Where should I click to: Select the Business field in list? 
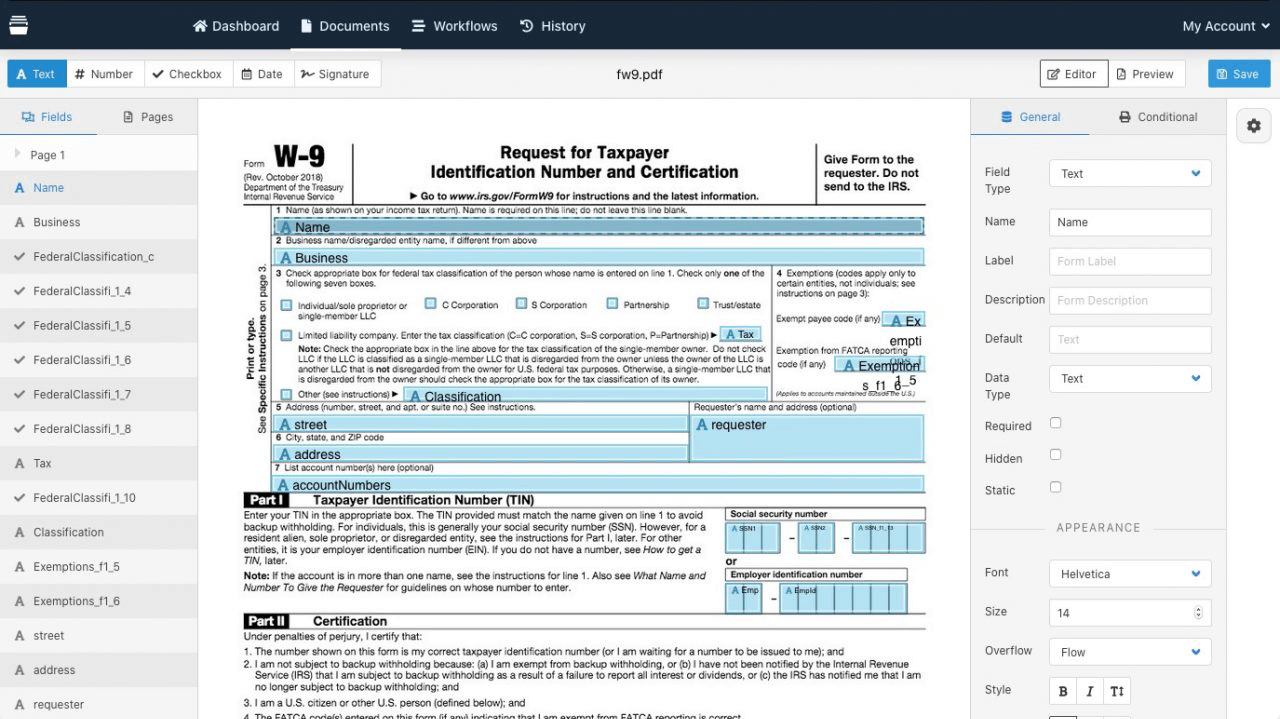coord(98,222)
